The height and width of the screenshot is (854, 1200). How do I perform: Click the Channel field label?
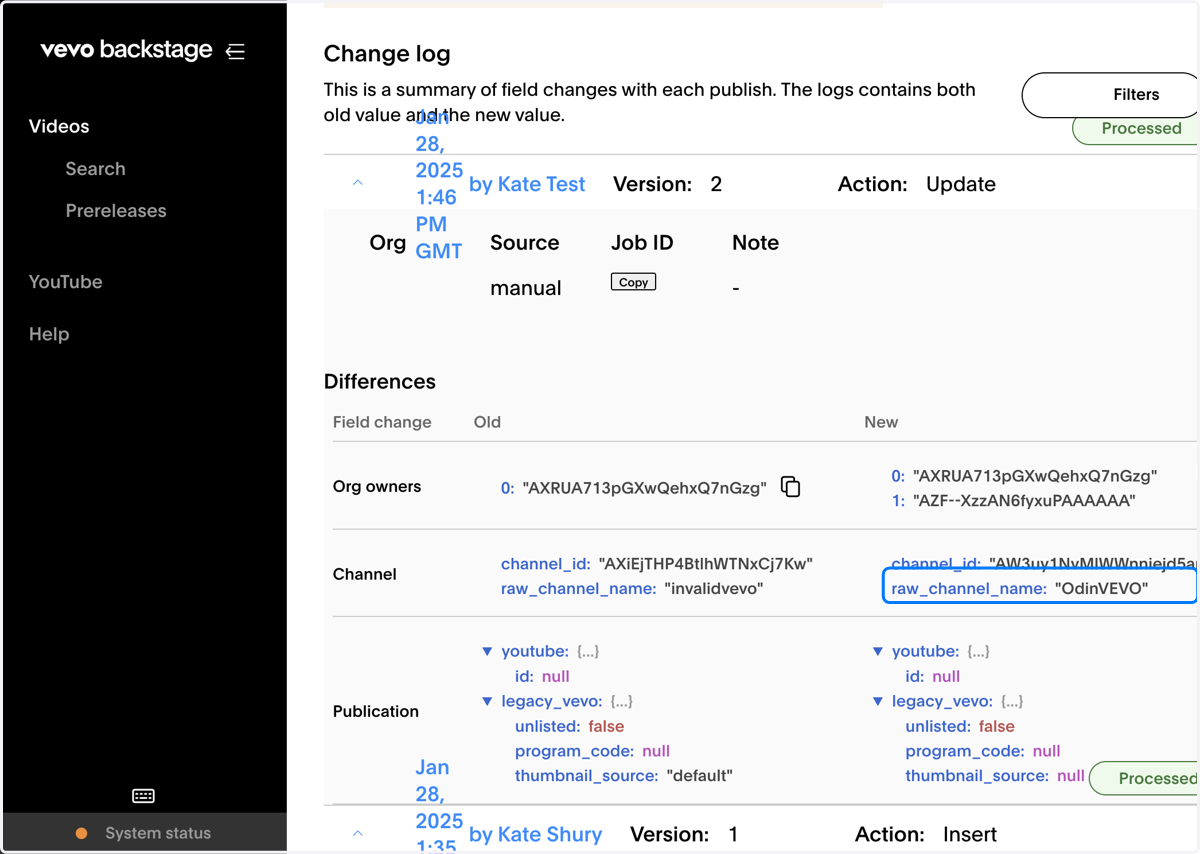(365, 574)
